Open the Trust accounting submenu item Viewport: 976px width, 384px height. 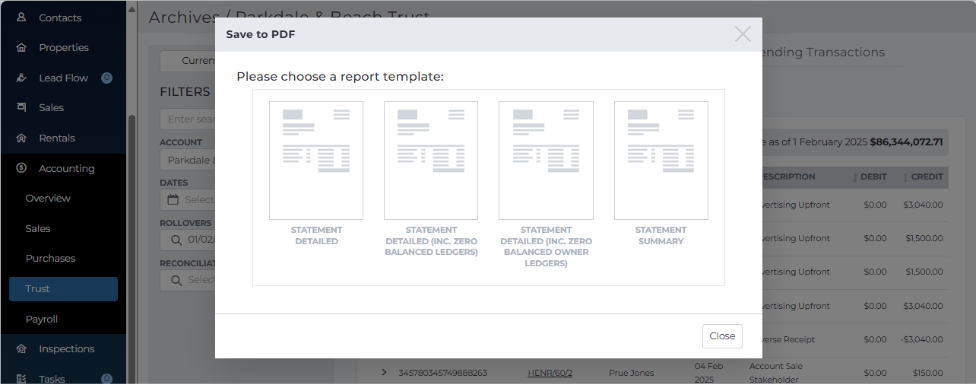point(63,289)
